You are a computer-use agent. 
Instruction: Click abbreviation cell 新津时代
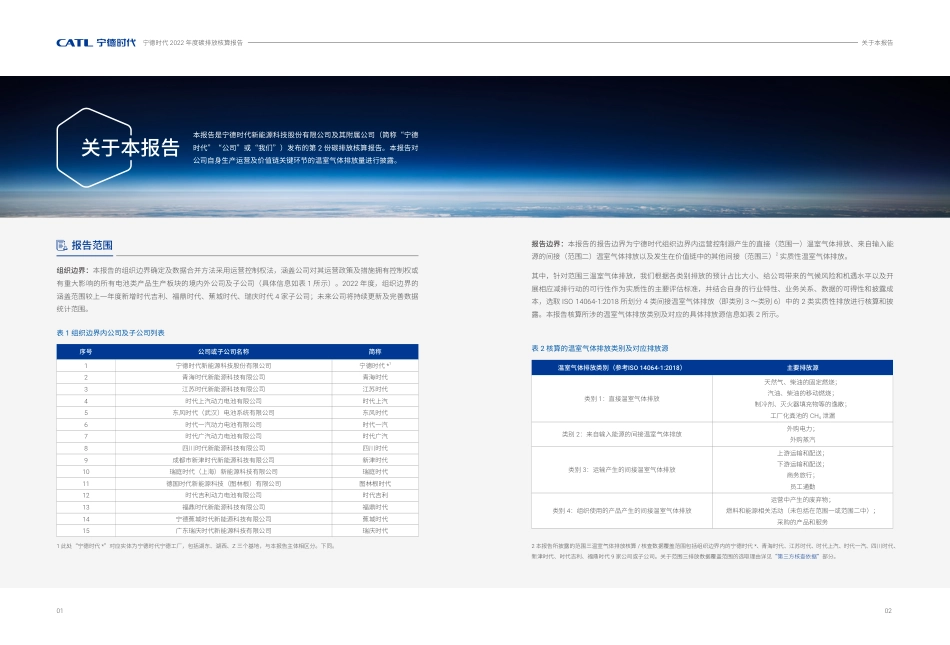[x=375, y=460]
